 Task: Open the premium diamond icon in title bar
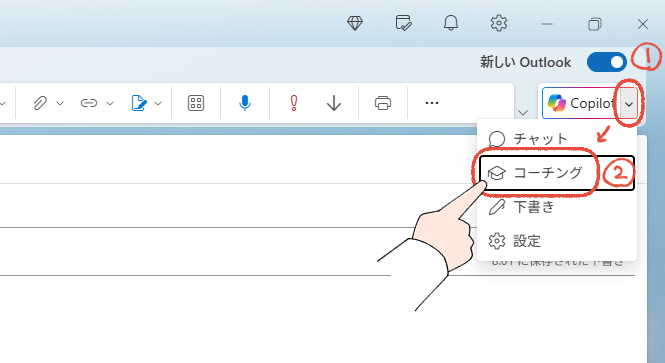[355, 23]
